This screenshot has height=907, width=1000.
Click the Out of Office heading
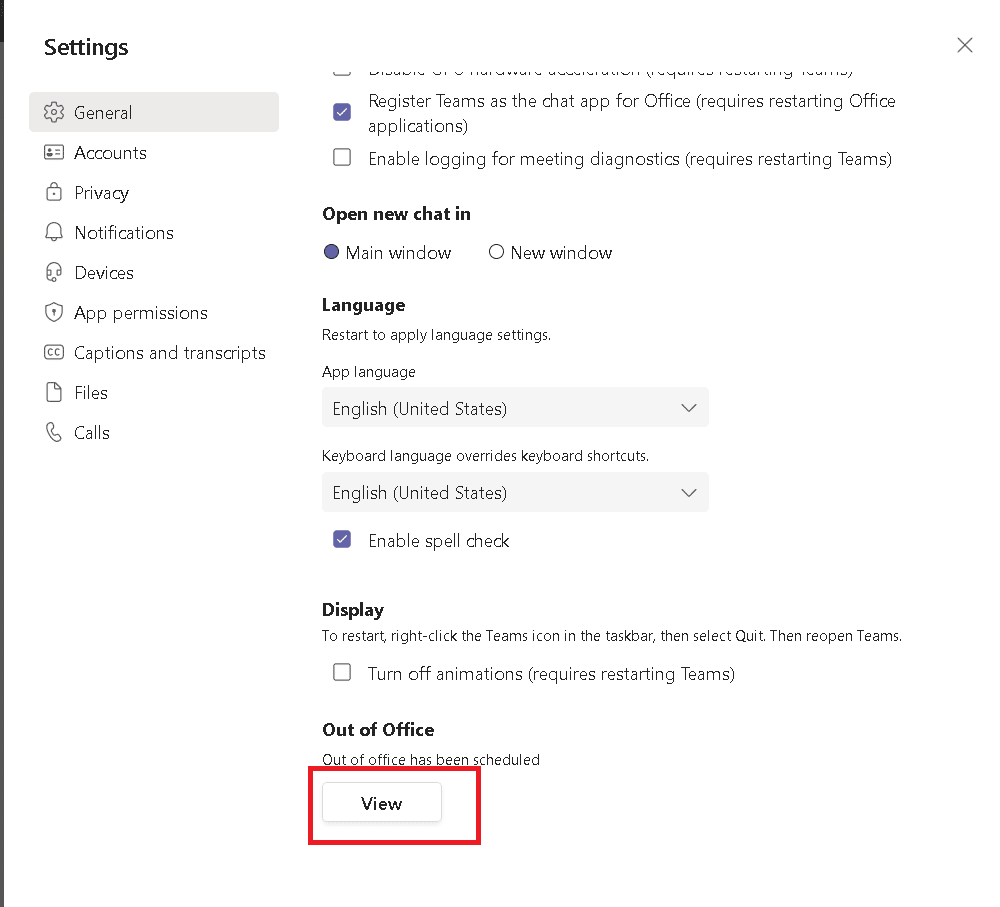378,730
